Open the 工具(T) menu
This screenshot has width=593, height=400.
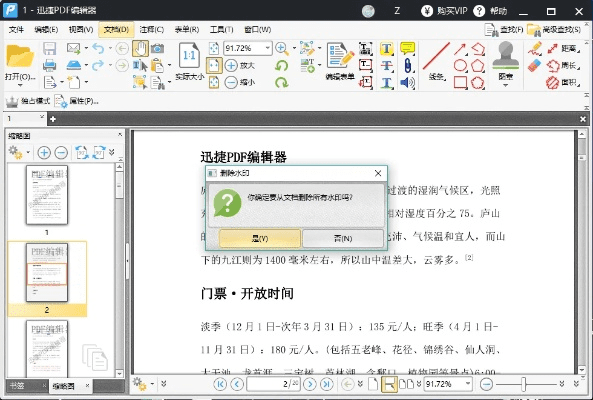pos(222,29)
